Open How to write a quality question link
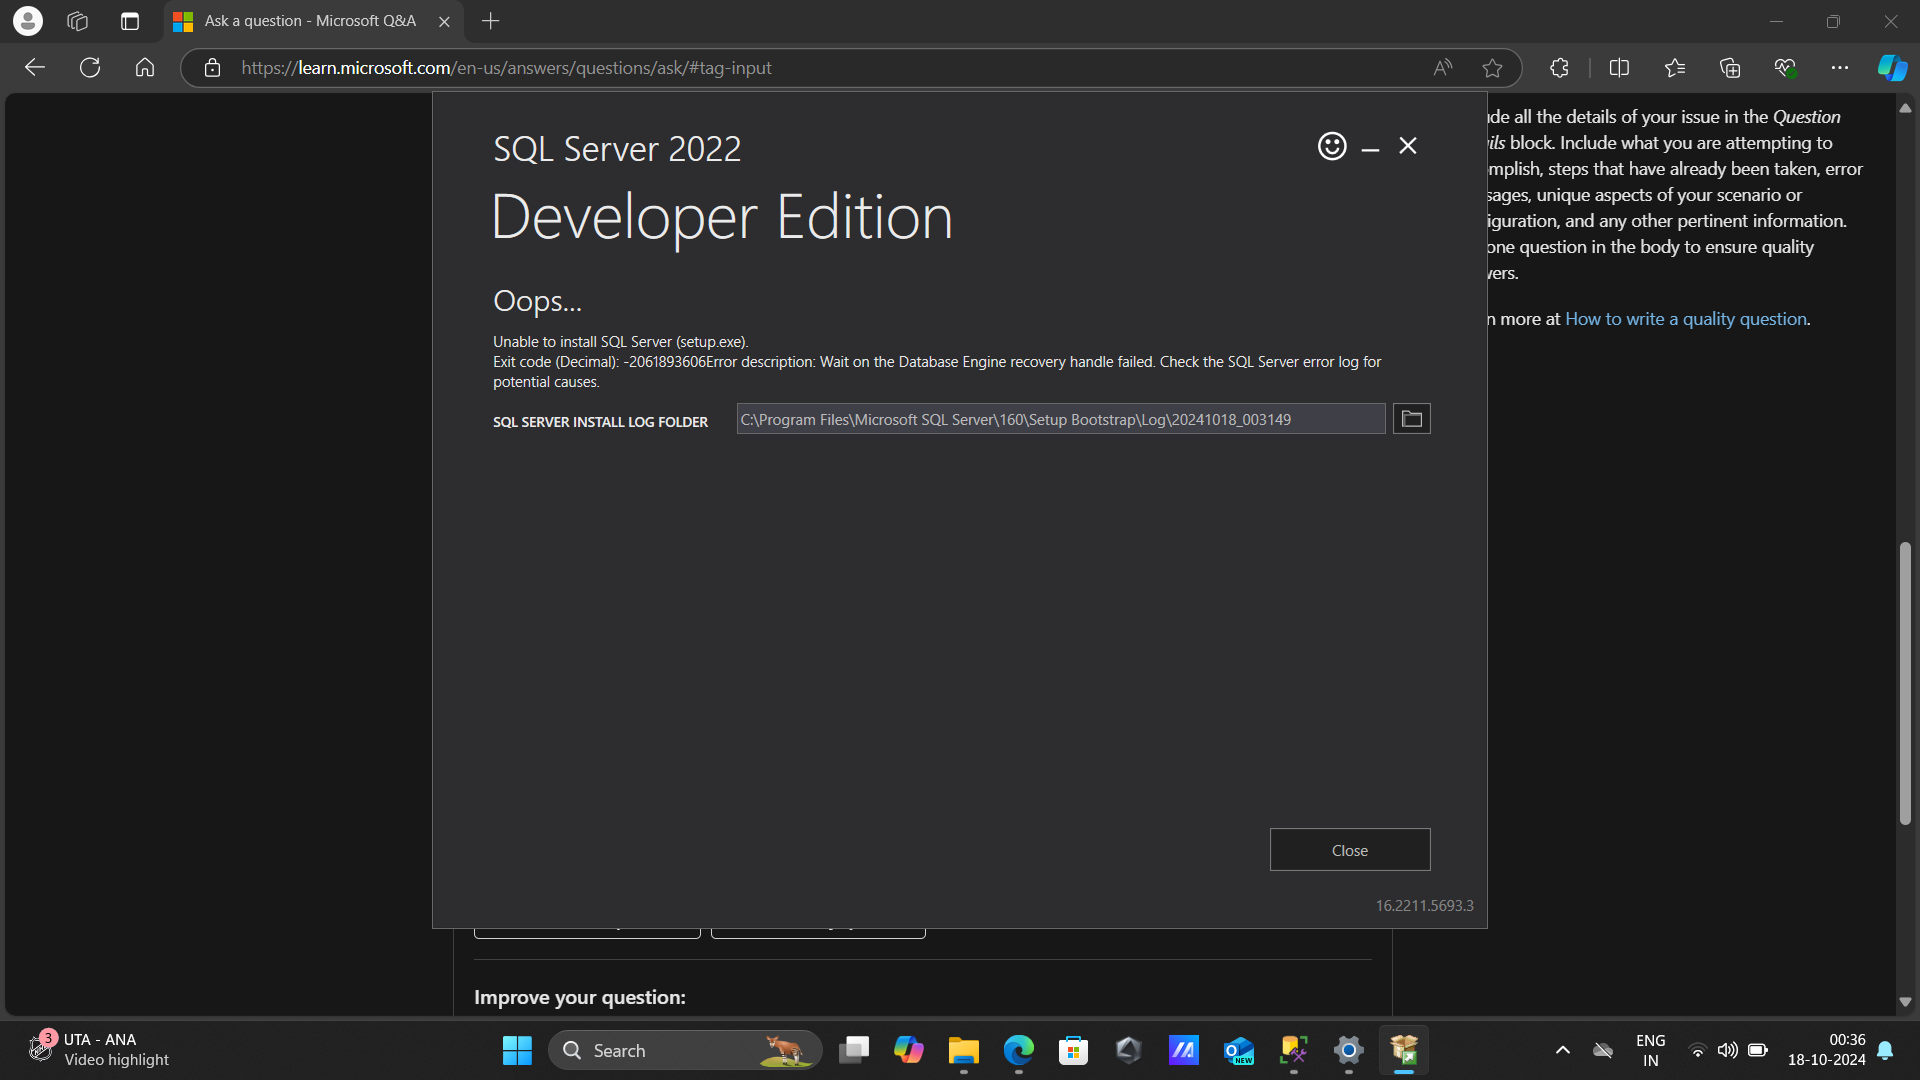This screenshot has width=1920, height=1080. [x=1686, y=319]
